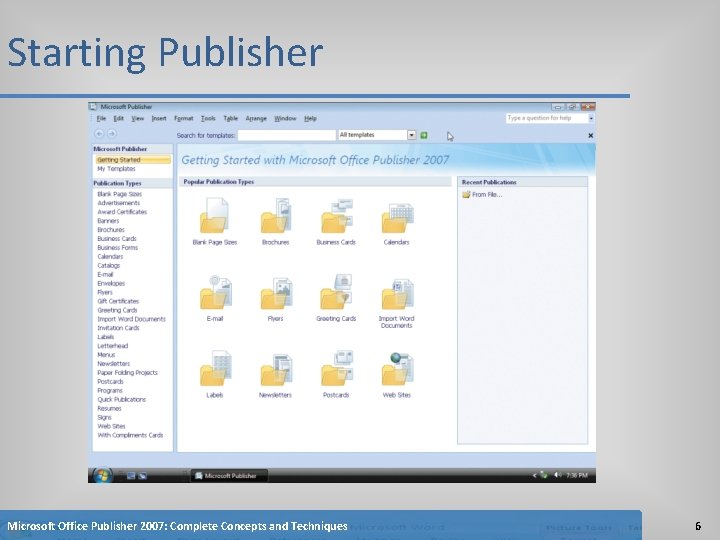Open the Insert menu
720x540 pixels.
click(x=159, y=118)
